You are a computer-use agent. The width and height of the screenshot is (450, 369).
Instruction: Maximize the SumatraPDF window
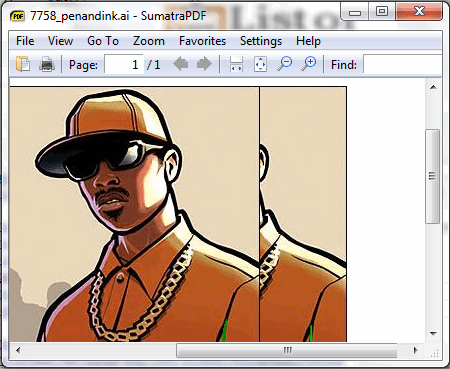tap(382, 12)
